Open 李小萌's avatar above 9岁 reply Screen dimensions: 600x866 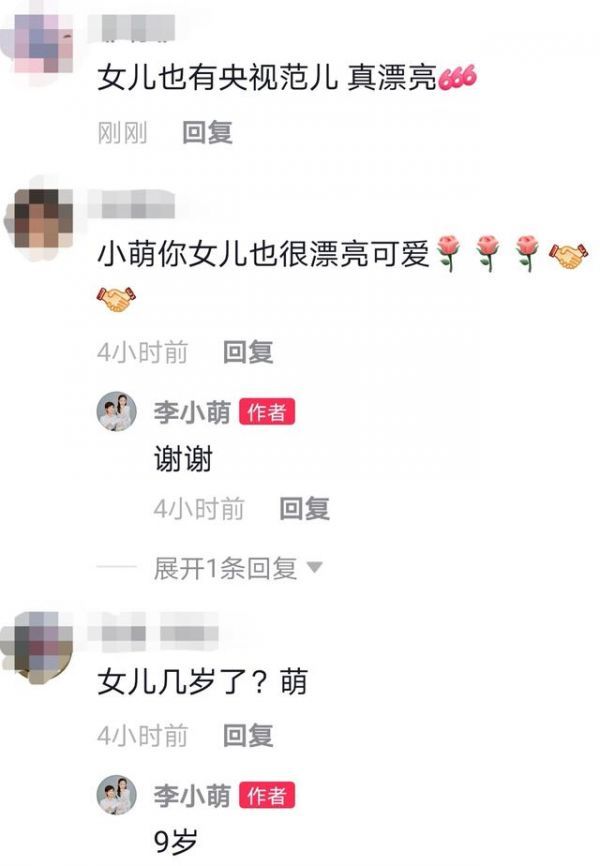pos(117,795)
